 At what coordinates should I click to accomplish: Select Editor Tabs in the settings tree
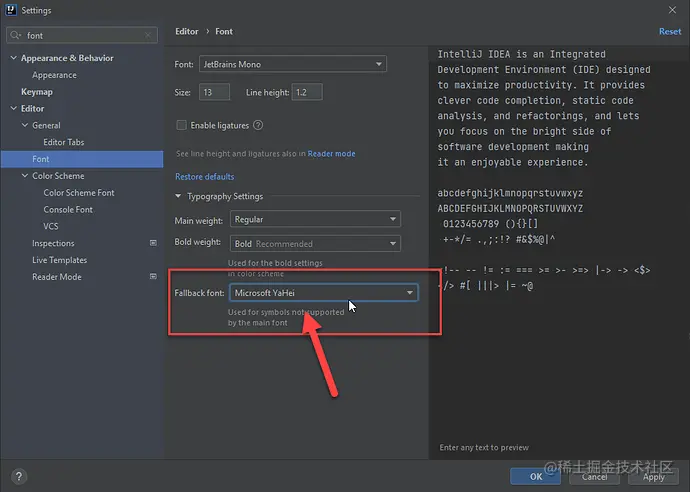tap(64, 142)
